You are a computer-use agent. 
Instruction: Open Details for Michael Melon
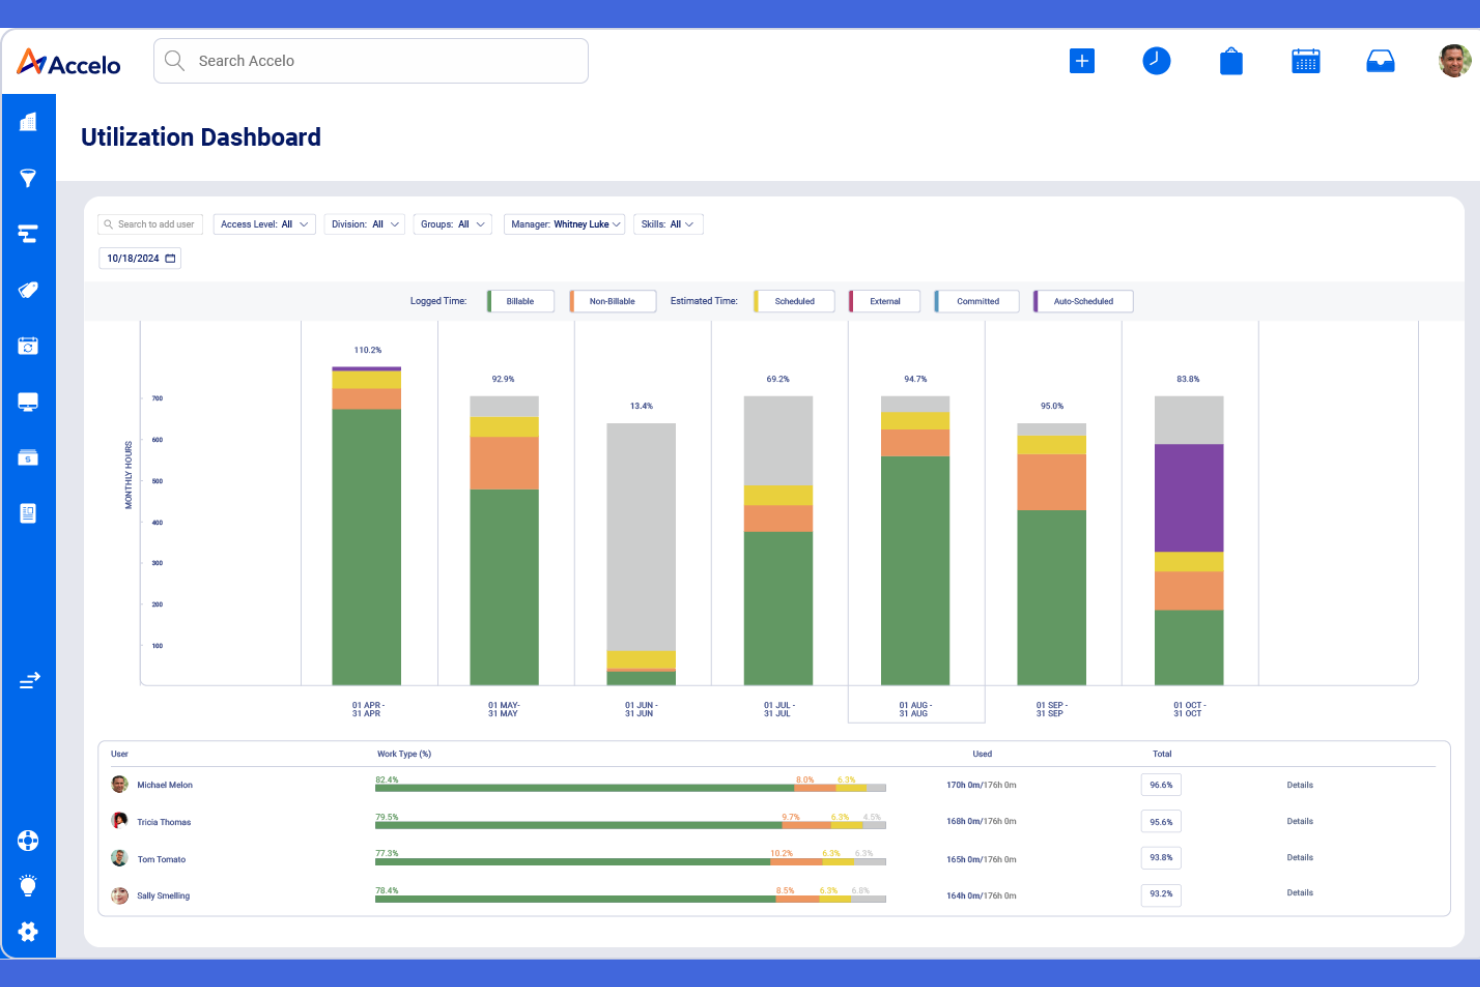tap(1300, 785)
